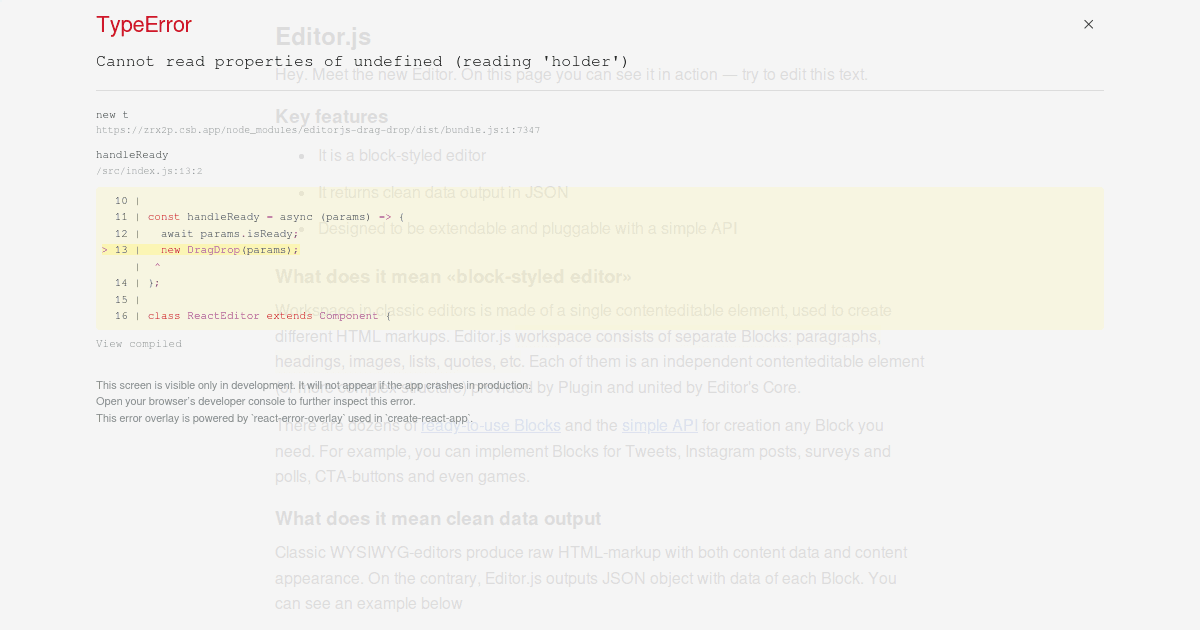
Task: Click the bundle.js source URL
Action: [318, 129]
